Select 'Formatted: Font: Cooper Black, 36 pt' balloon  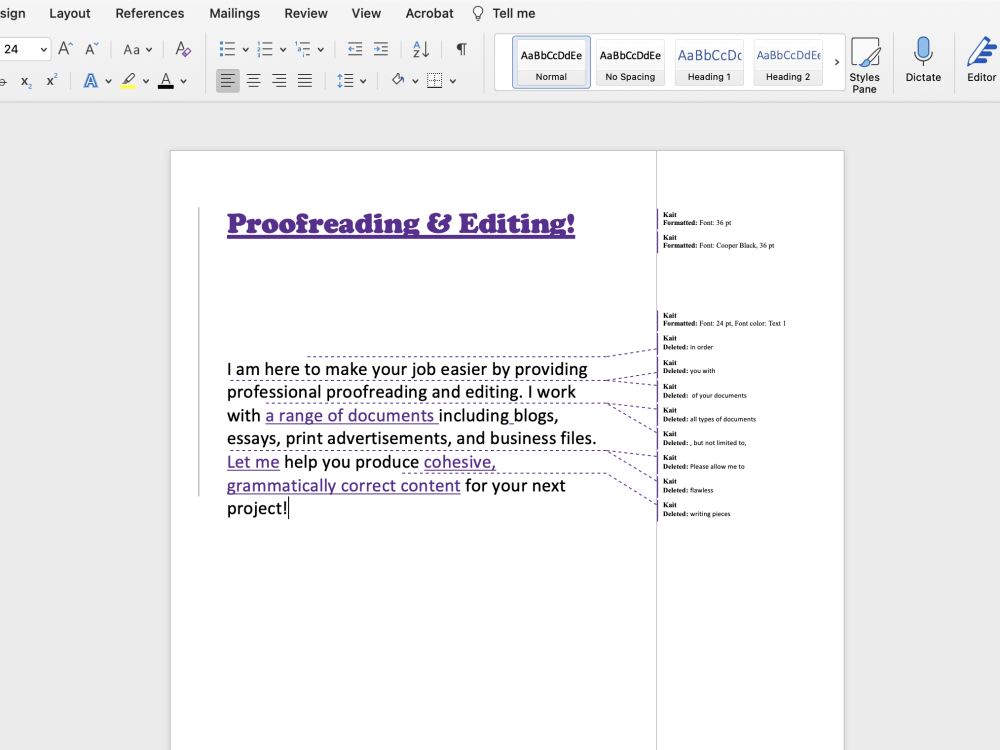pyautogui.click(x=718, y=242)
